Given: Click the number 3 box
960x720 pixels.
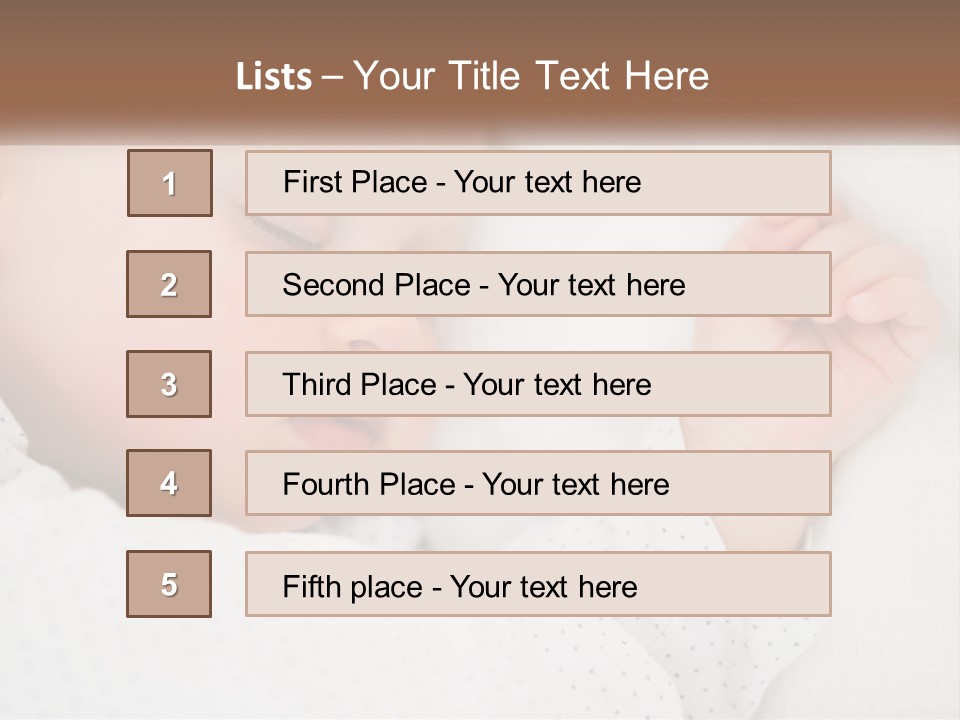Looking at the screenshot, I should [169, 384].
